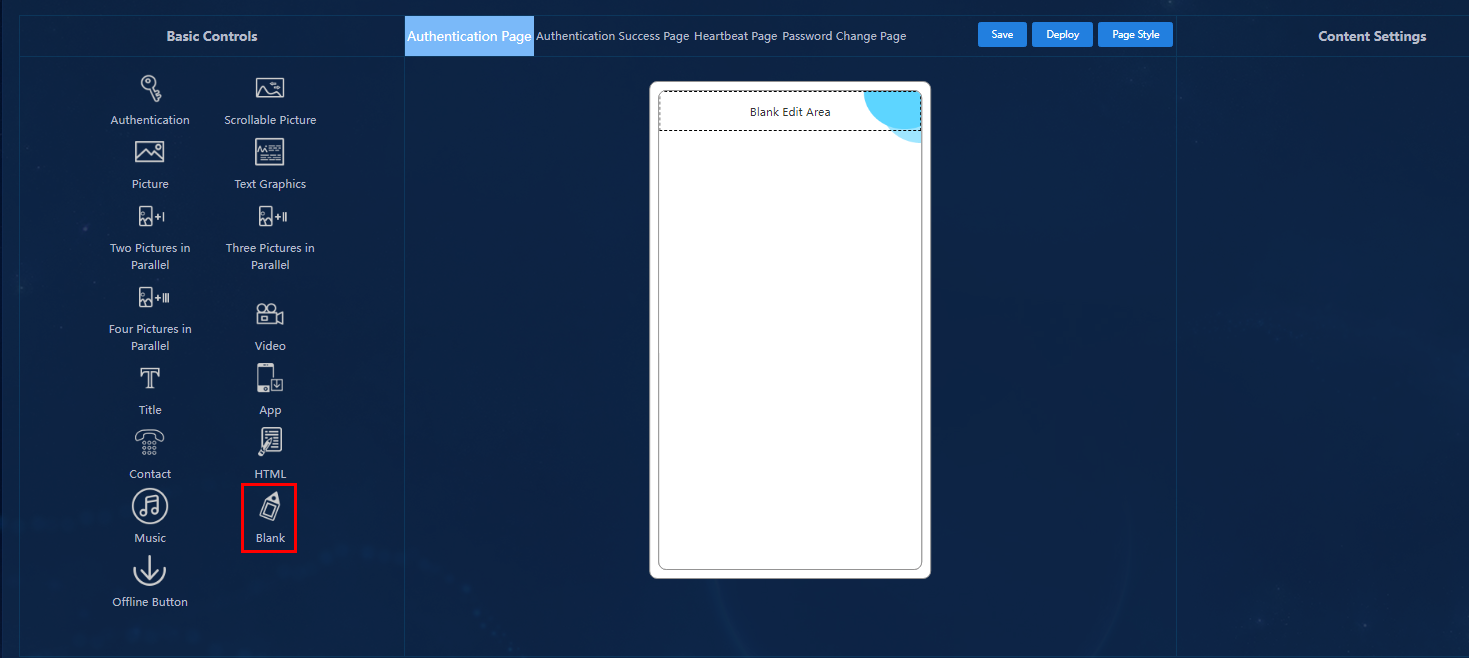Pick the HTML control icon
Screen dimensions: 1469x658
[x=270, y=442]
